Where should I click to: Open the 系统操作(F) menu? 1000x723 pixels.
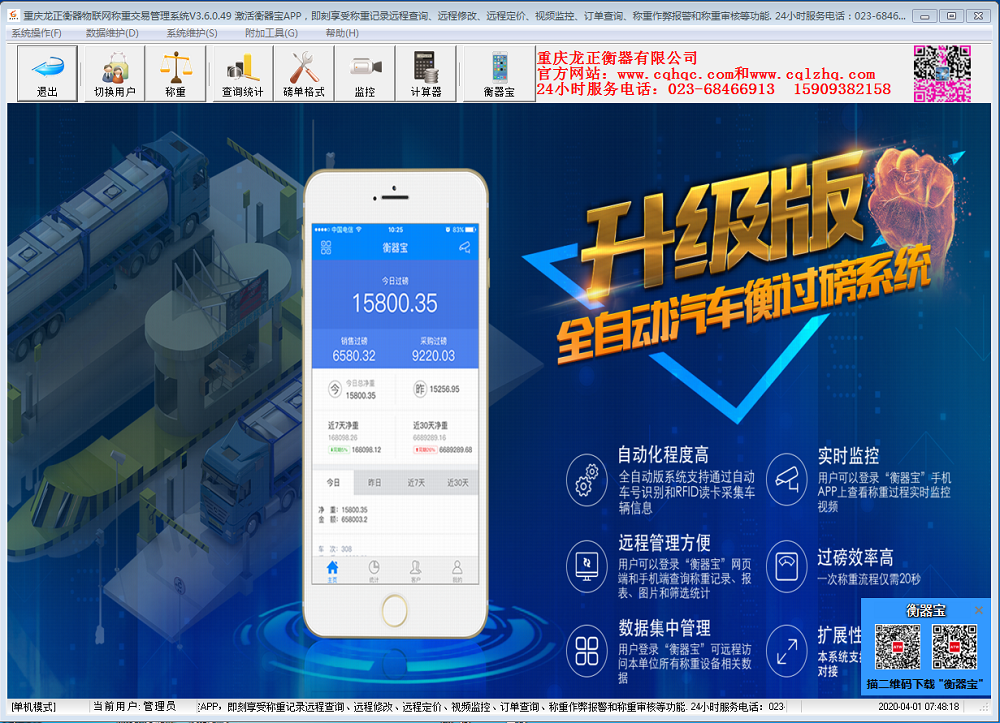click(36, 33)
